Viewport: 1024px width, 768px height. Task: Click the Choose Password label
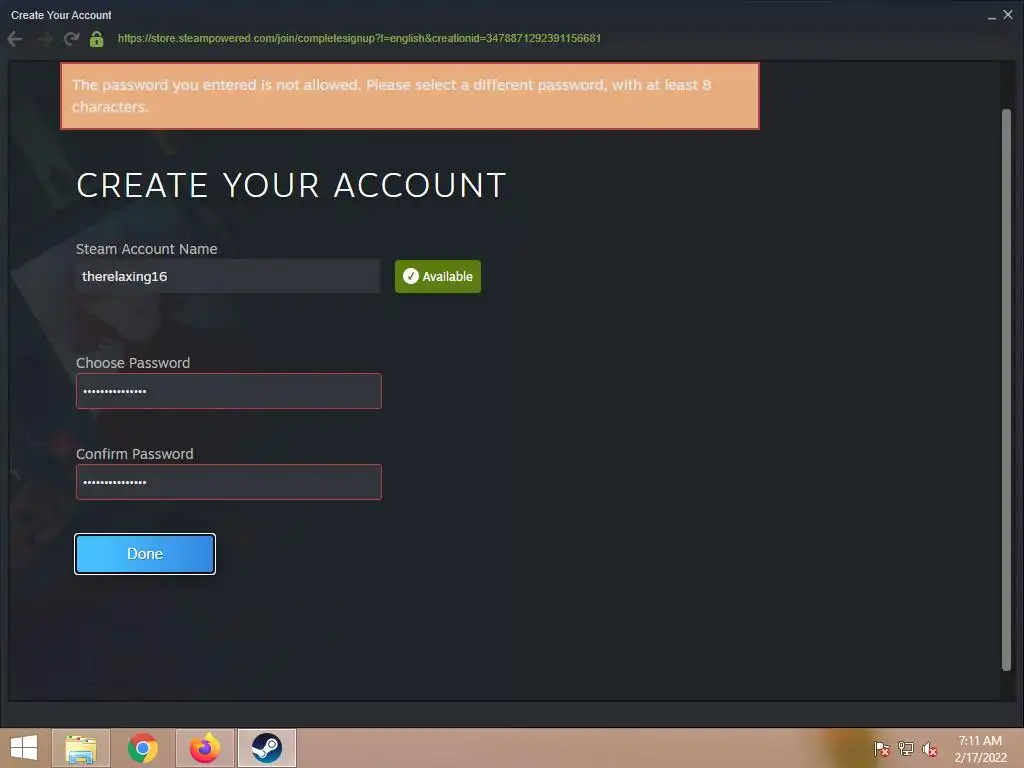133,363
